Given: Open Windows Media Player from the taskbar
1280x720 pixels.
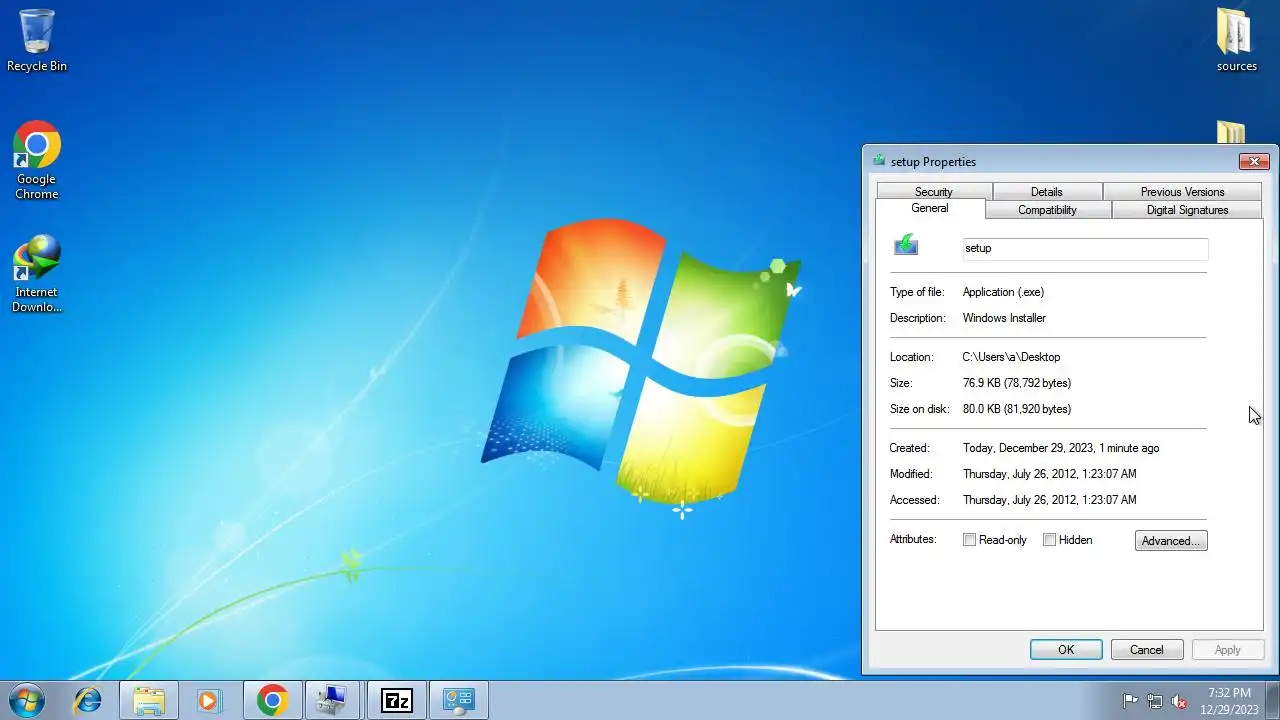Looking at the screenshot, I should [x=210, y=701].
